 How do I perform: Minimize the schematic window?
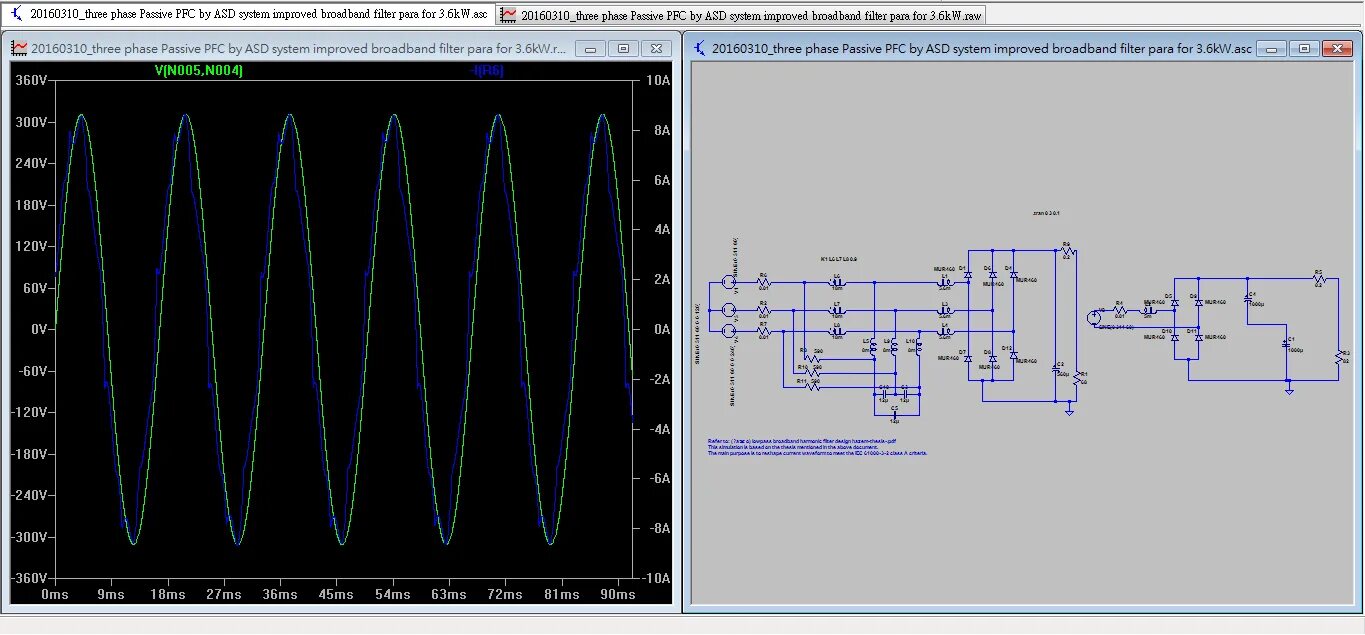[1272, 48]
